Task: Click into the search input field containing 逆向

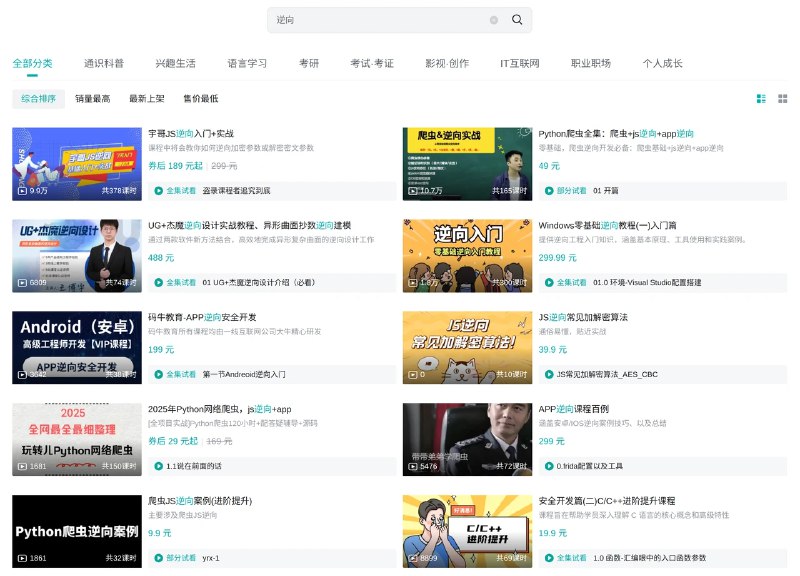Action: click(x=380, y=20)
